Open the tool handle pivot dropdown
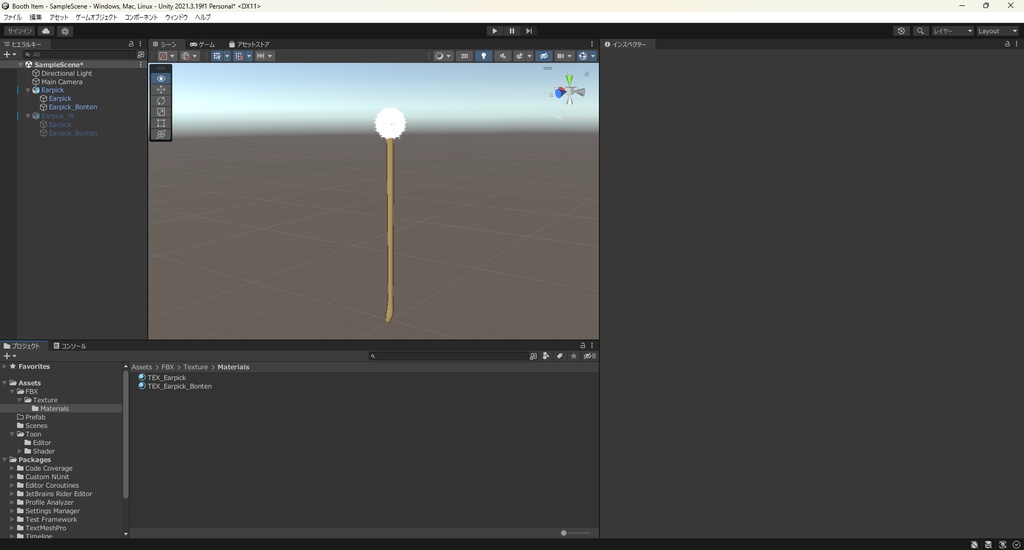 click(167, 56)
